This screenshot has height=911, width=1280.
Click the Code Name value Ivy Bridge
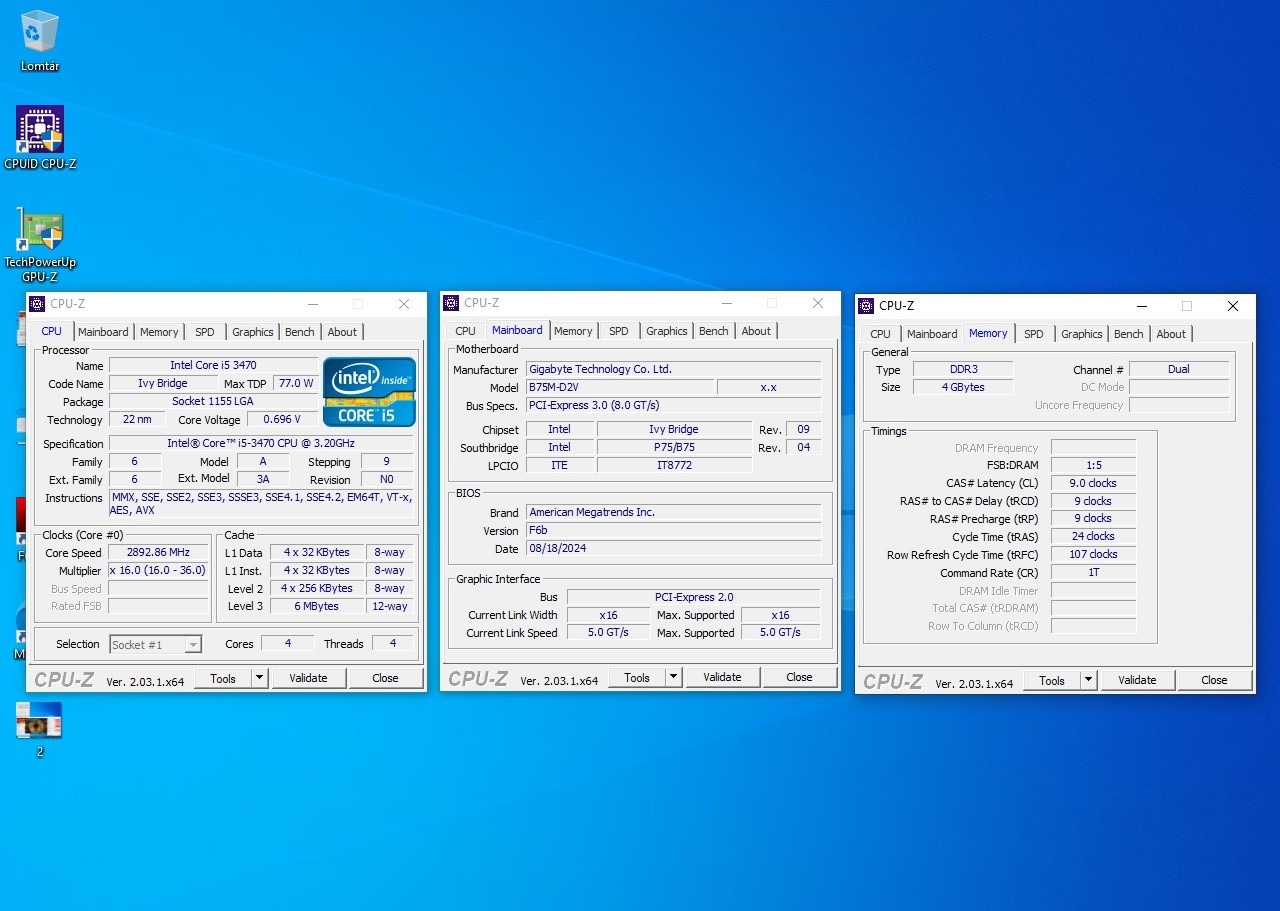tap(162, 384)
